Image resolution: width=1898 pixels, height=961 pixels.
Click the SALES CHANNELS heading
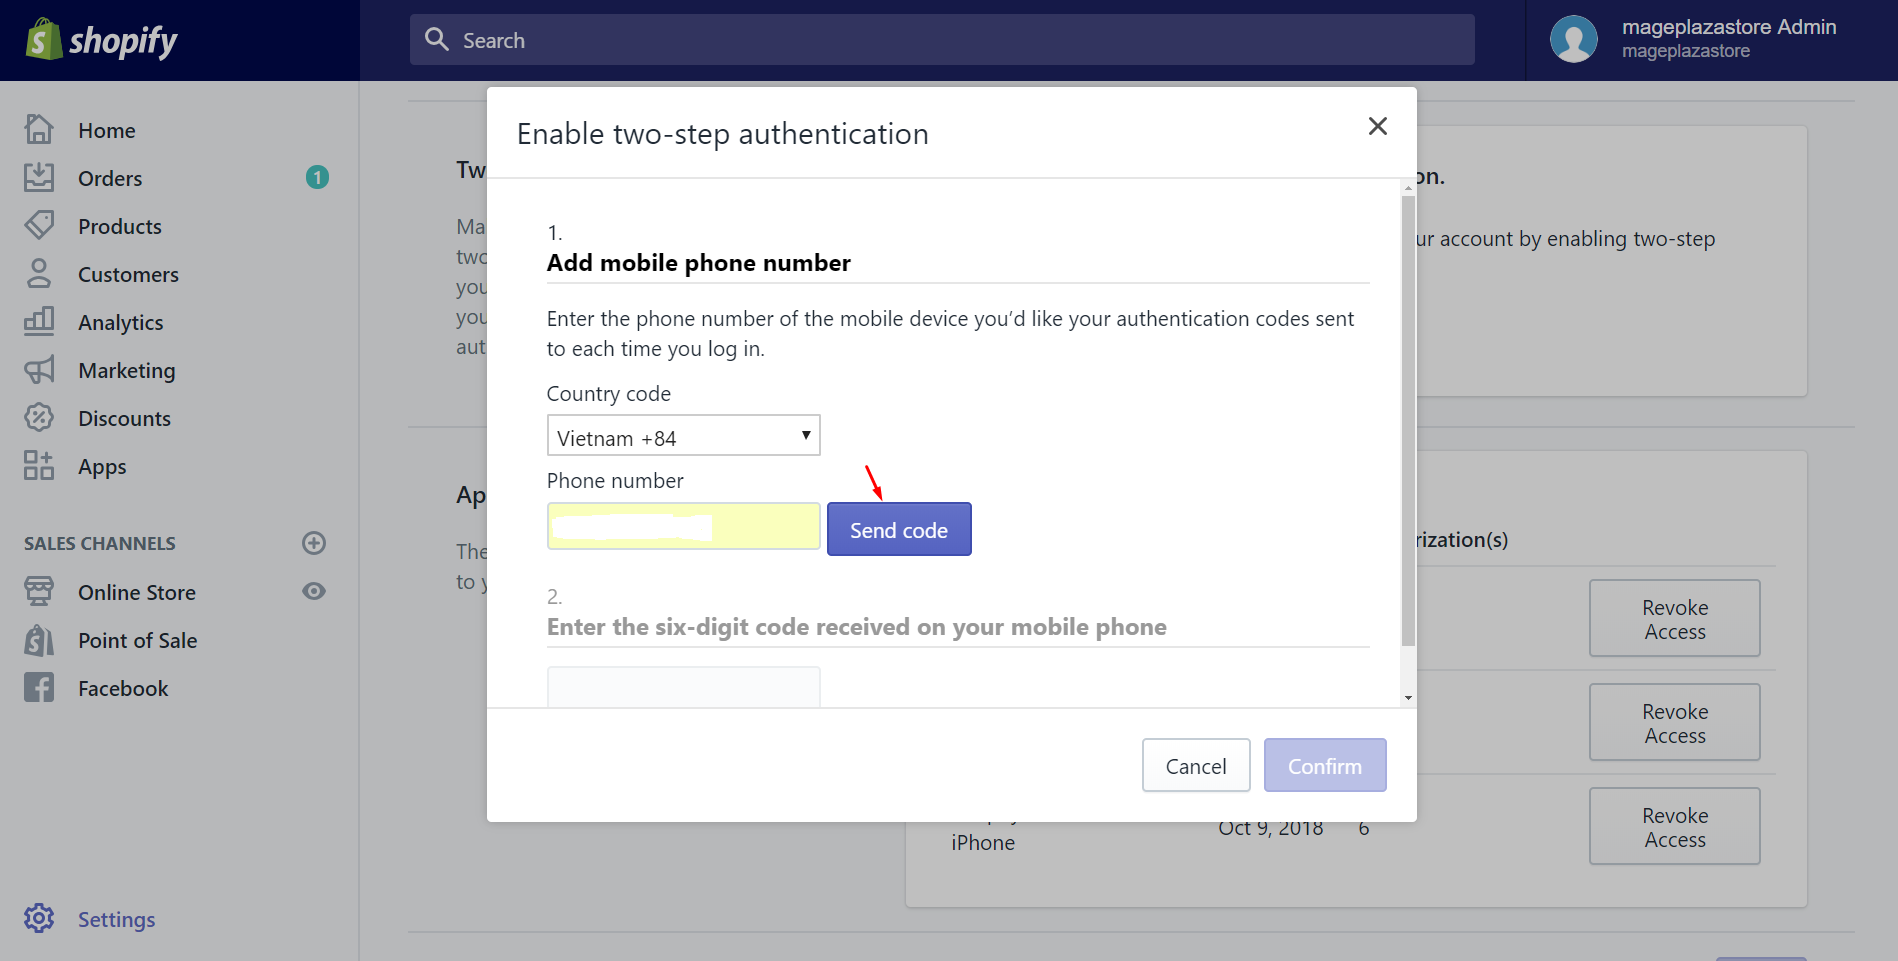100,543
